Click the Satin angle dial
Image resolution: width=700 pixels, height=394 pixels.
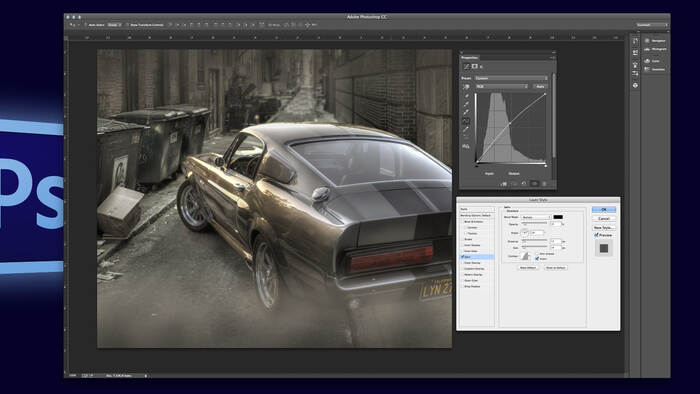pos(525,232)
